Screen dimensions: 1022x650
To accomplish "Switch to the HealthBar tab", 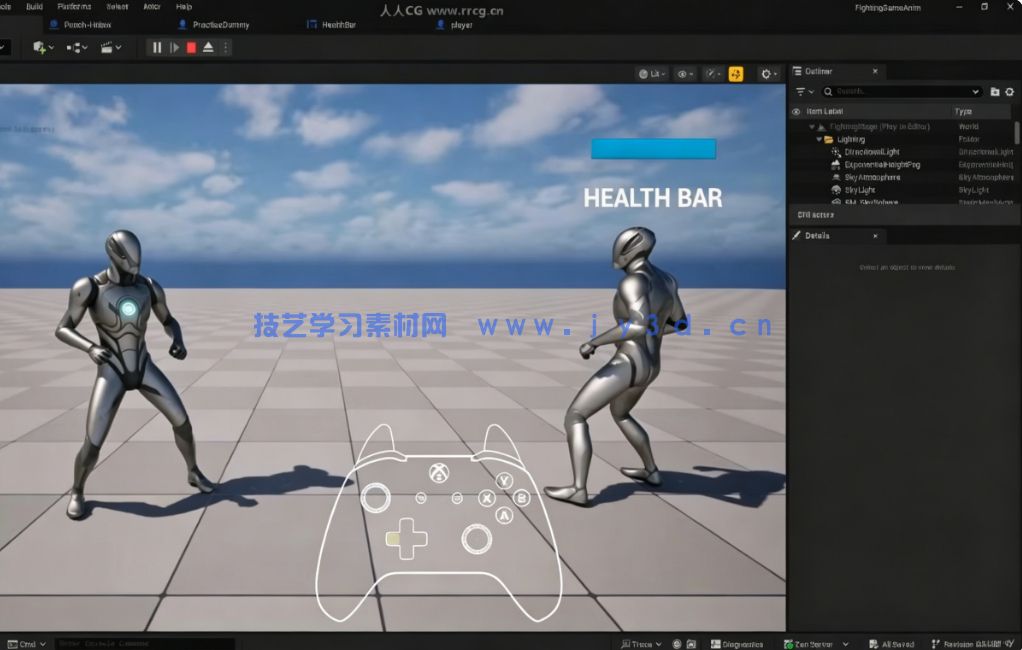I will tap(338, 25).
